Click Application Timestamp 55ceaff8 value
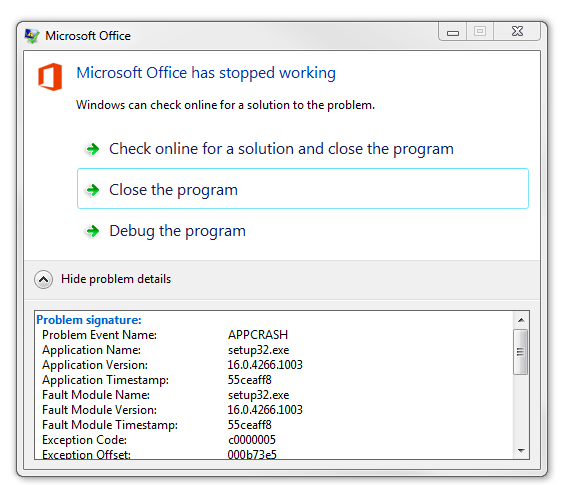571x485 pixels. point(249,380)
